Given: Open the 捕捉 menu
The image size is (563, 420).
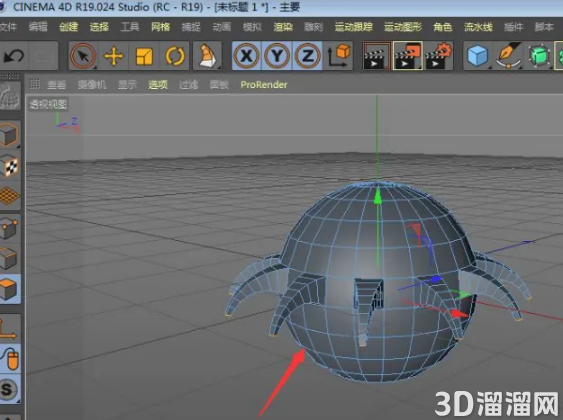Looking at the screenshot, I should tap(191, 27).
